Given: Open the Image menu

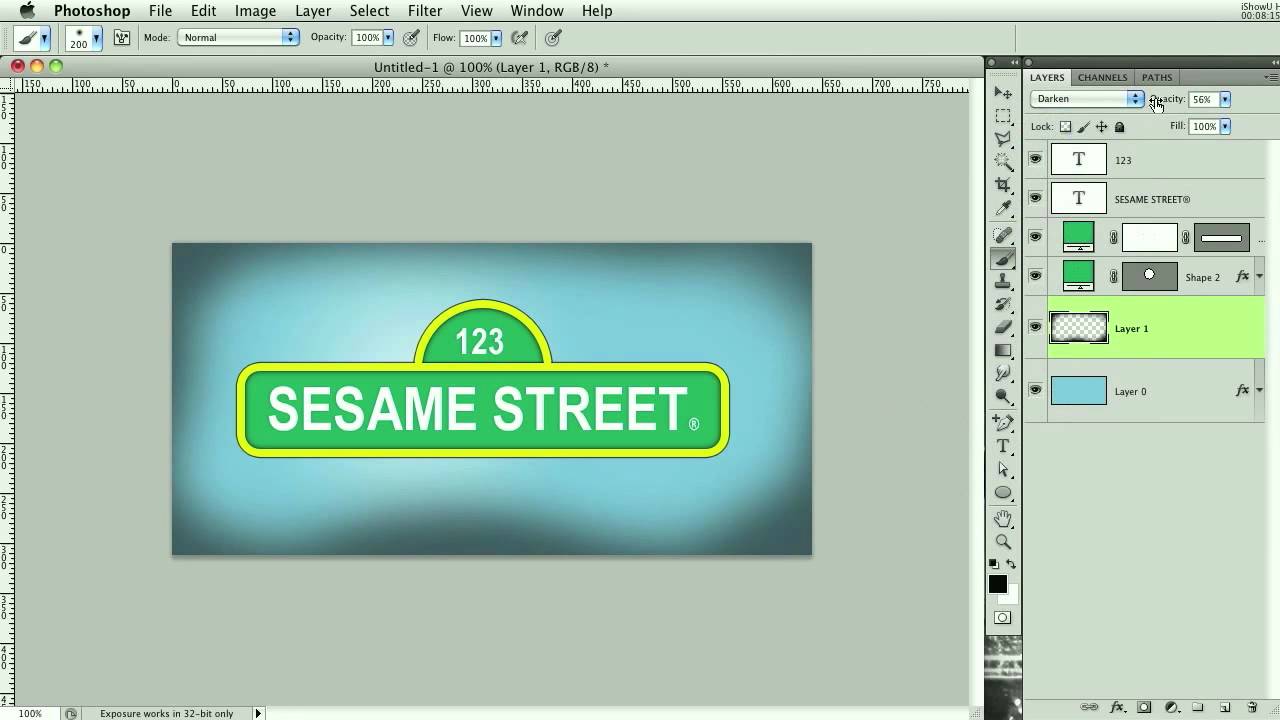Looking at the screenshot, I should (x=255, y=11).
